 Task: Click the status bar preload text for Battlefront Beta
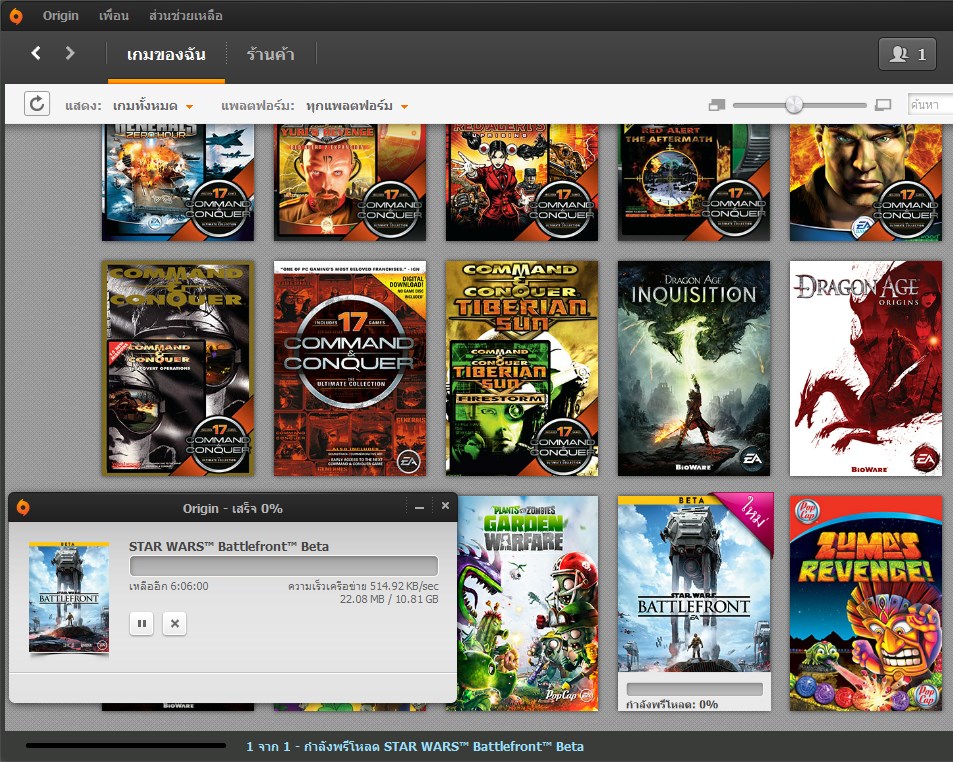tap(415, 746)
